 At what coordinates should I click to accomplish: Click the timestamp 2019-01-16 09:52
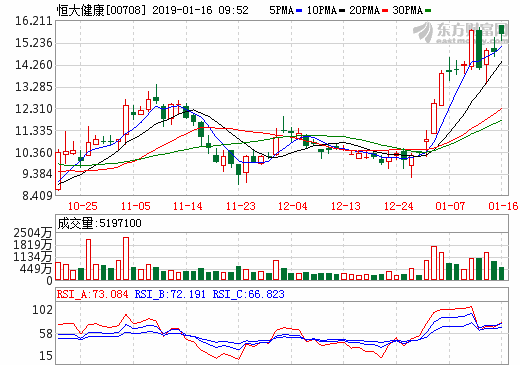coord(200,10)
